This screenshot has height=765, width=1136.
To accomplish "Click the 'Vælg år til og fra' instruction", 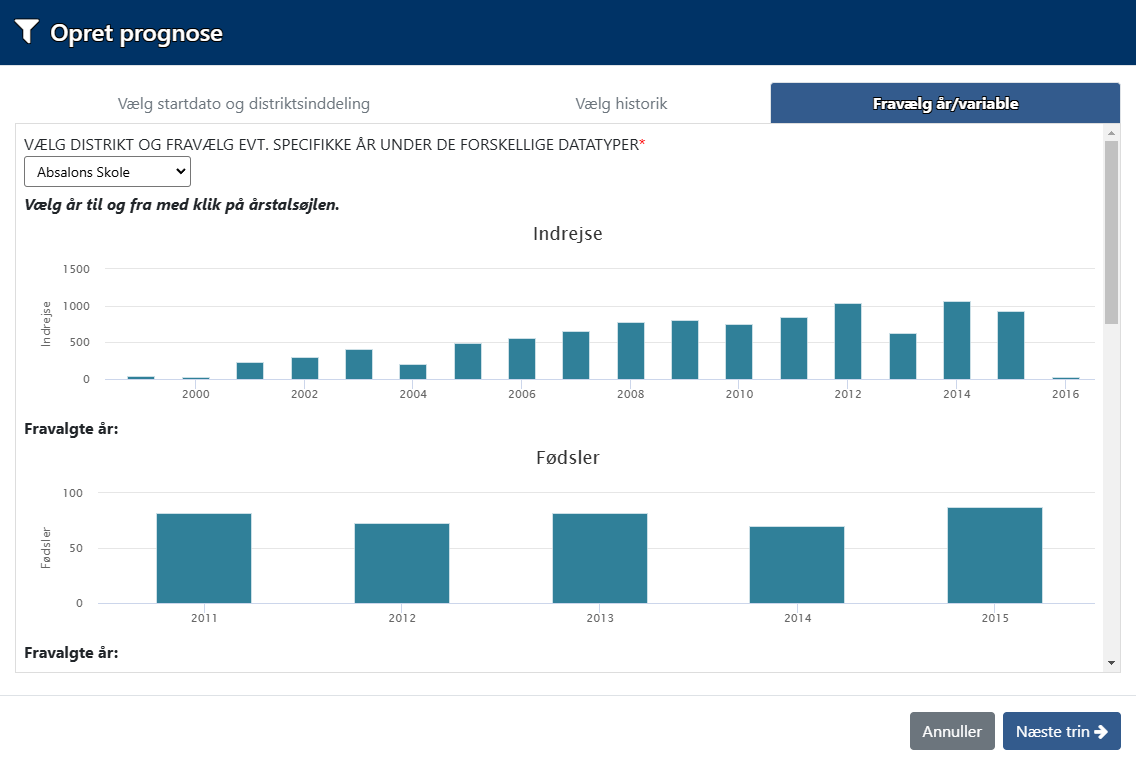I will (x=182, y=204).
